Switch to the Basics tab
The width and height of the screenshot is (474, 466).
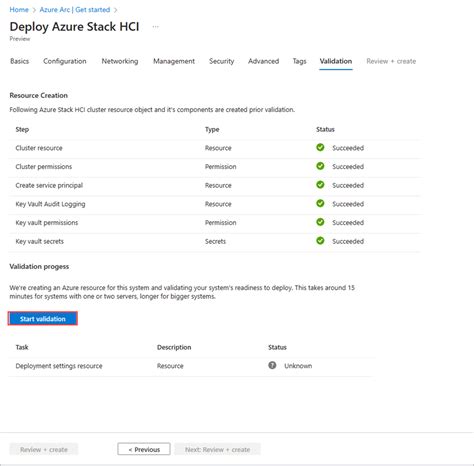(x=19, y=61)
